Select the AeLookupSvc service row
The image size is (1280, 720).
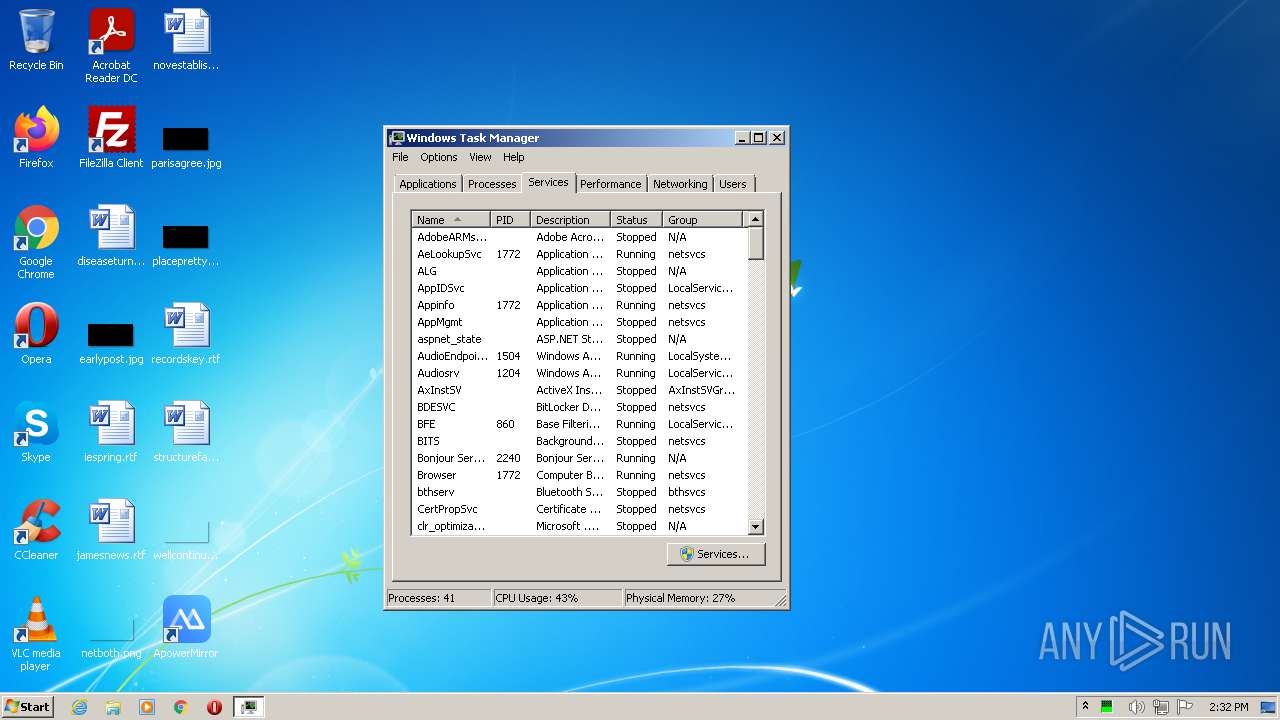(580, 254)
